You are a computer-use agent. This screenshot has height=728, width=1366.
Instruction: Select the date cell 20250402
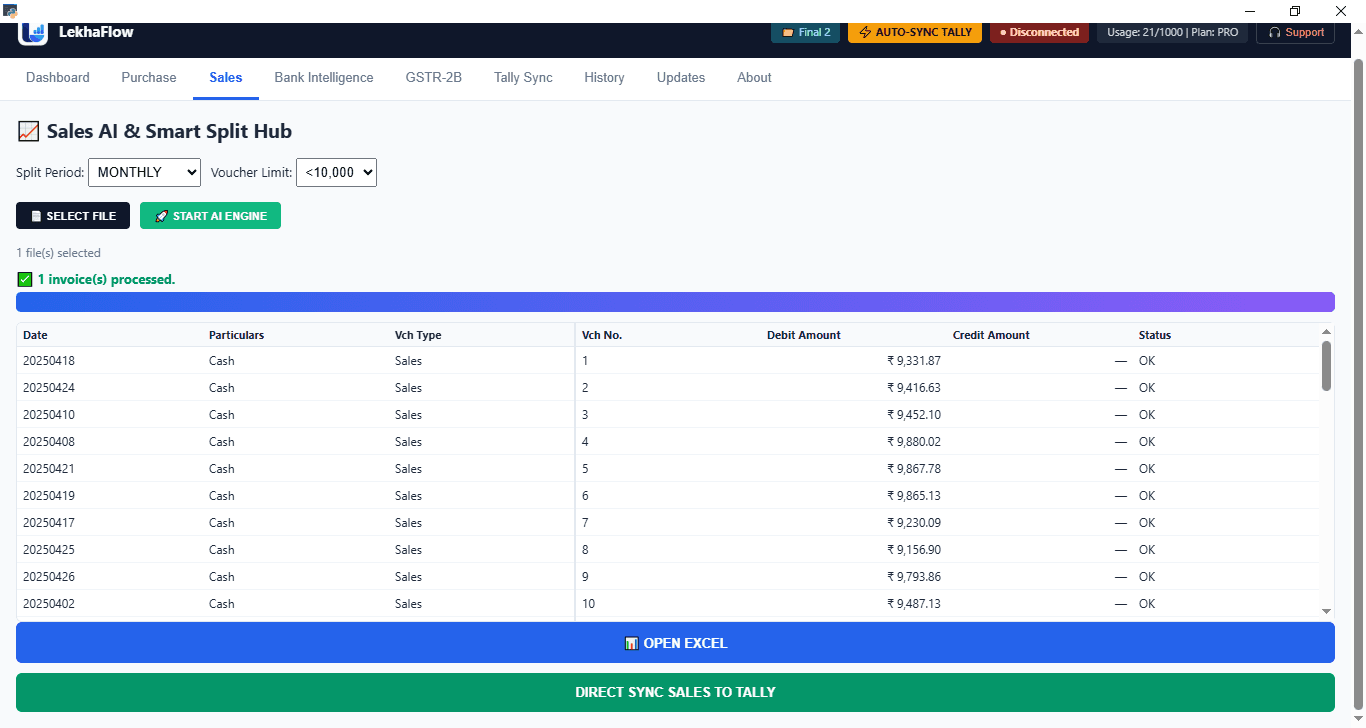(49, 604)
